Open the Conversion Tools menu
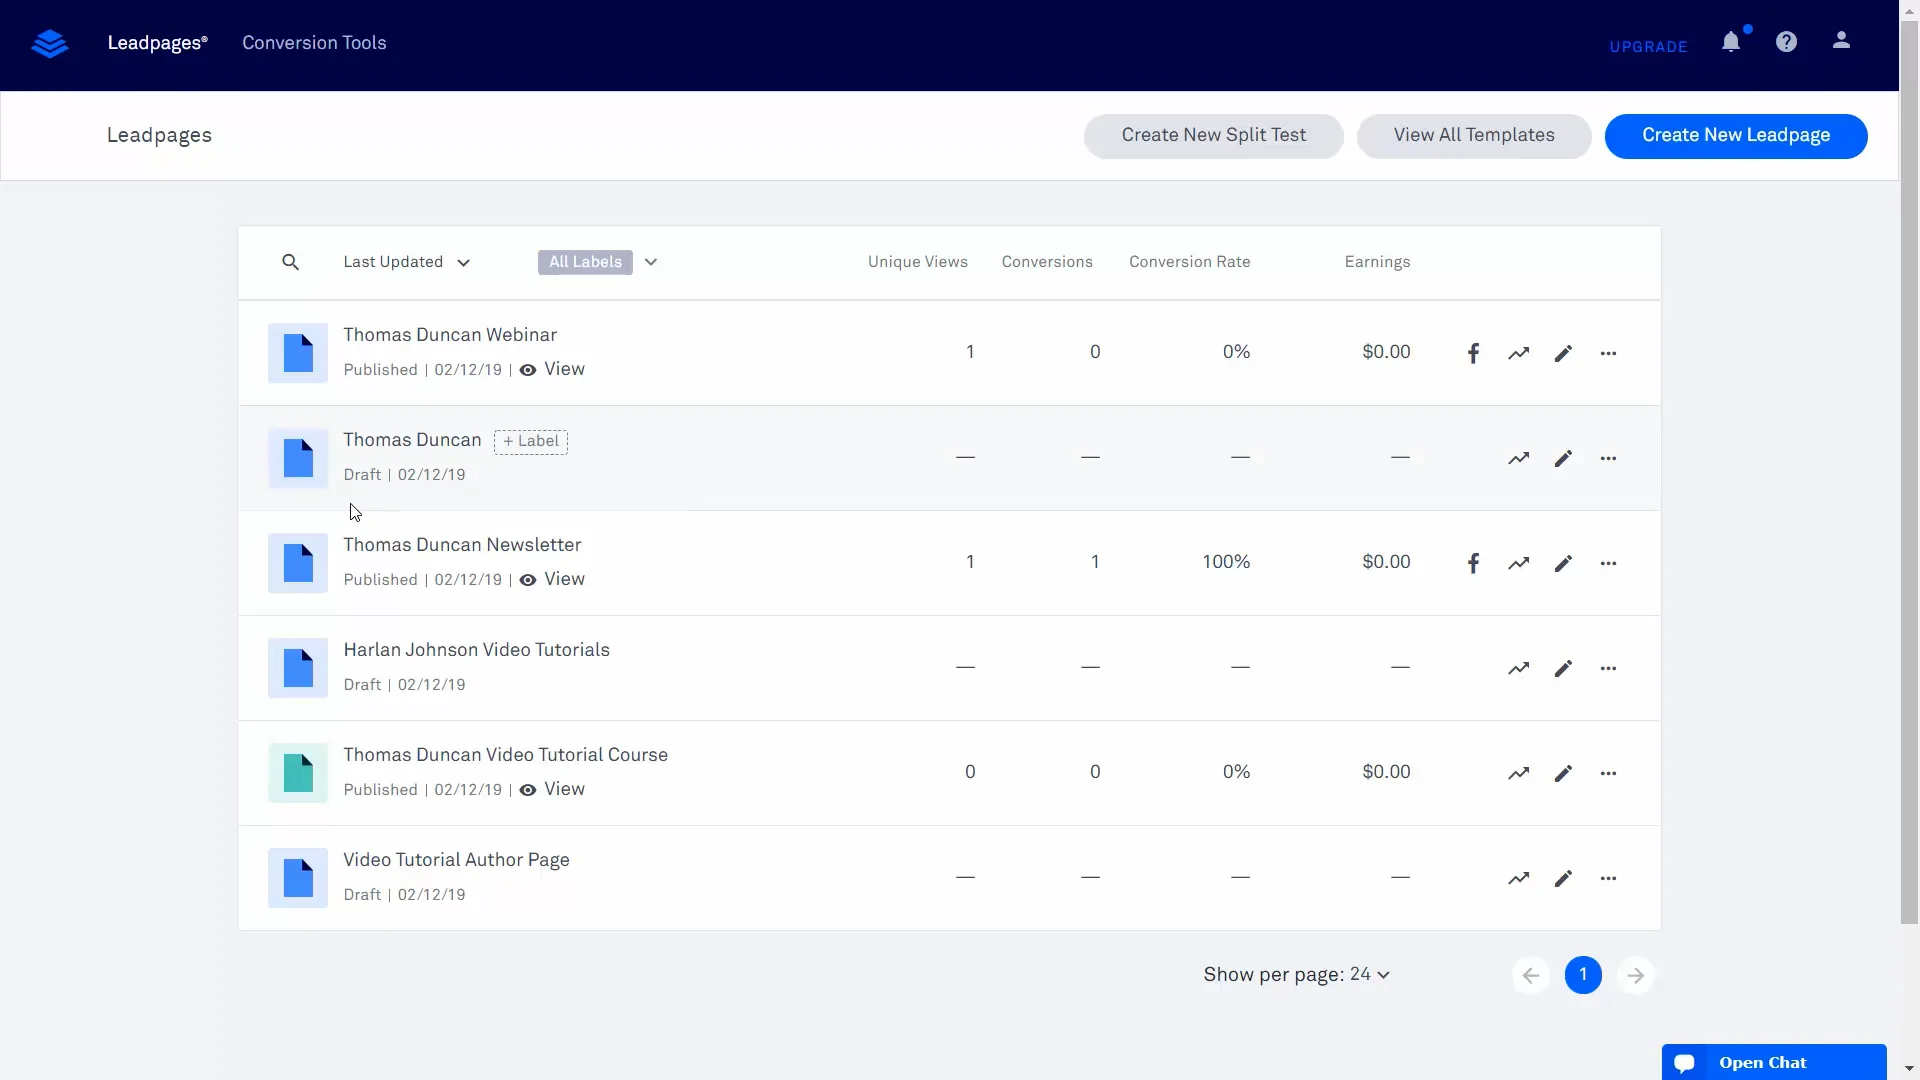This screenshot has height=1080, width=1920. click(314, 43)
